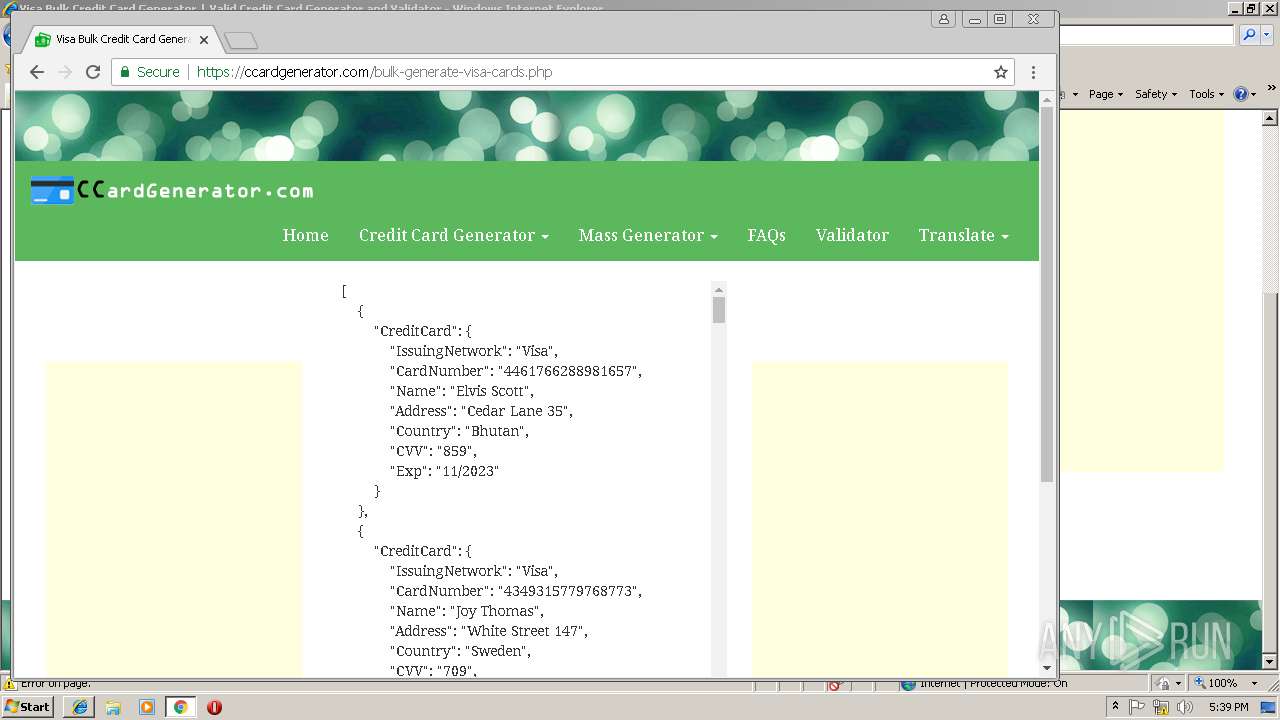This screenshot has width=1280, height=720.
Task: Click the IE popup blocked status icon
Action: coord(835,685)
